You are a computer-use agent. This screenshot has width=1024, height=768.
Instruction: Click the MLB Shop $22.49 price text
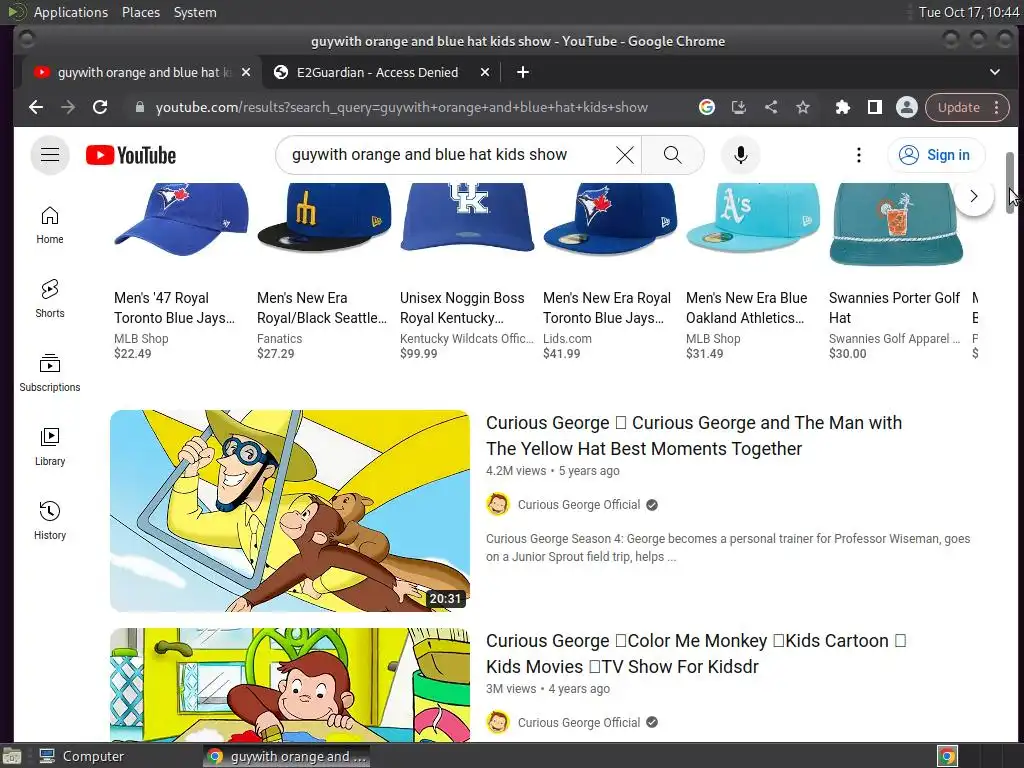pos(133,354)
